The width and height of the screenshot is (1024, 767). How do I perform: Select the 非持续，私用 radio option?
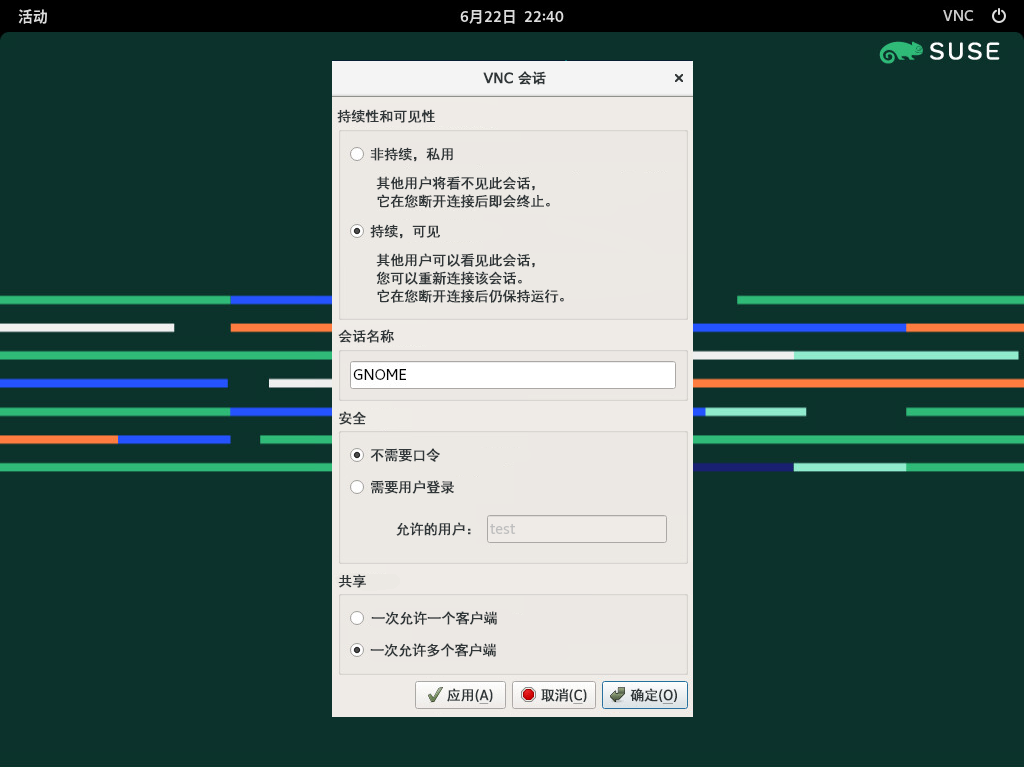pyautogui.click(x=357, y=154)
